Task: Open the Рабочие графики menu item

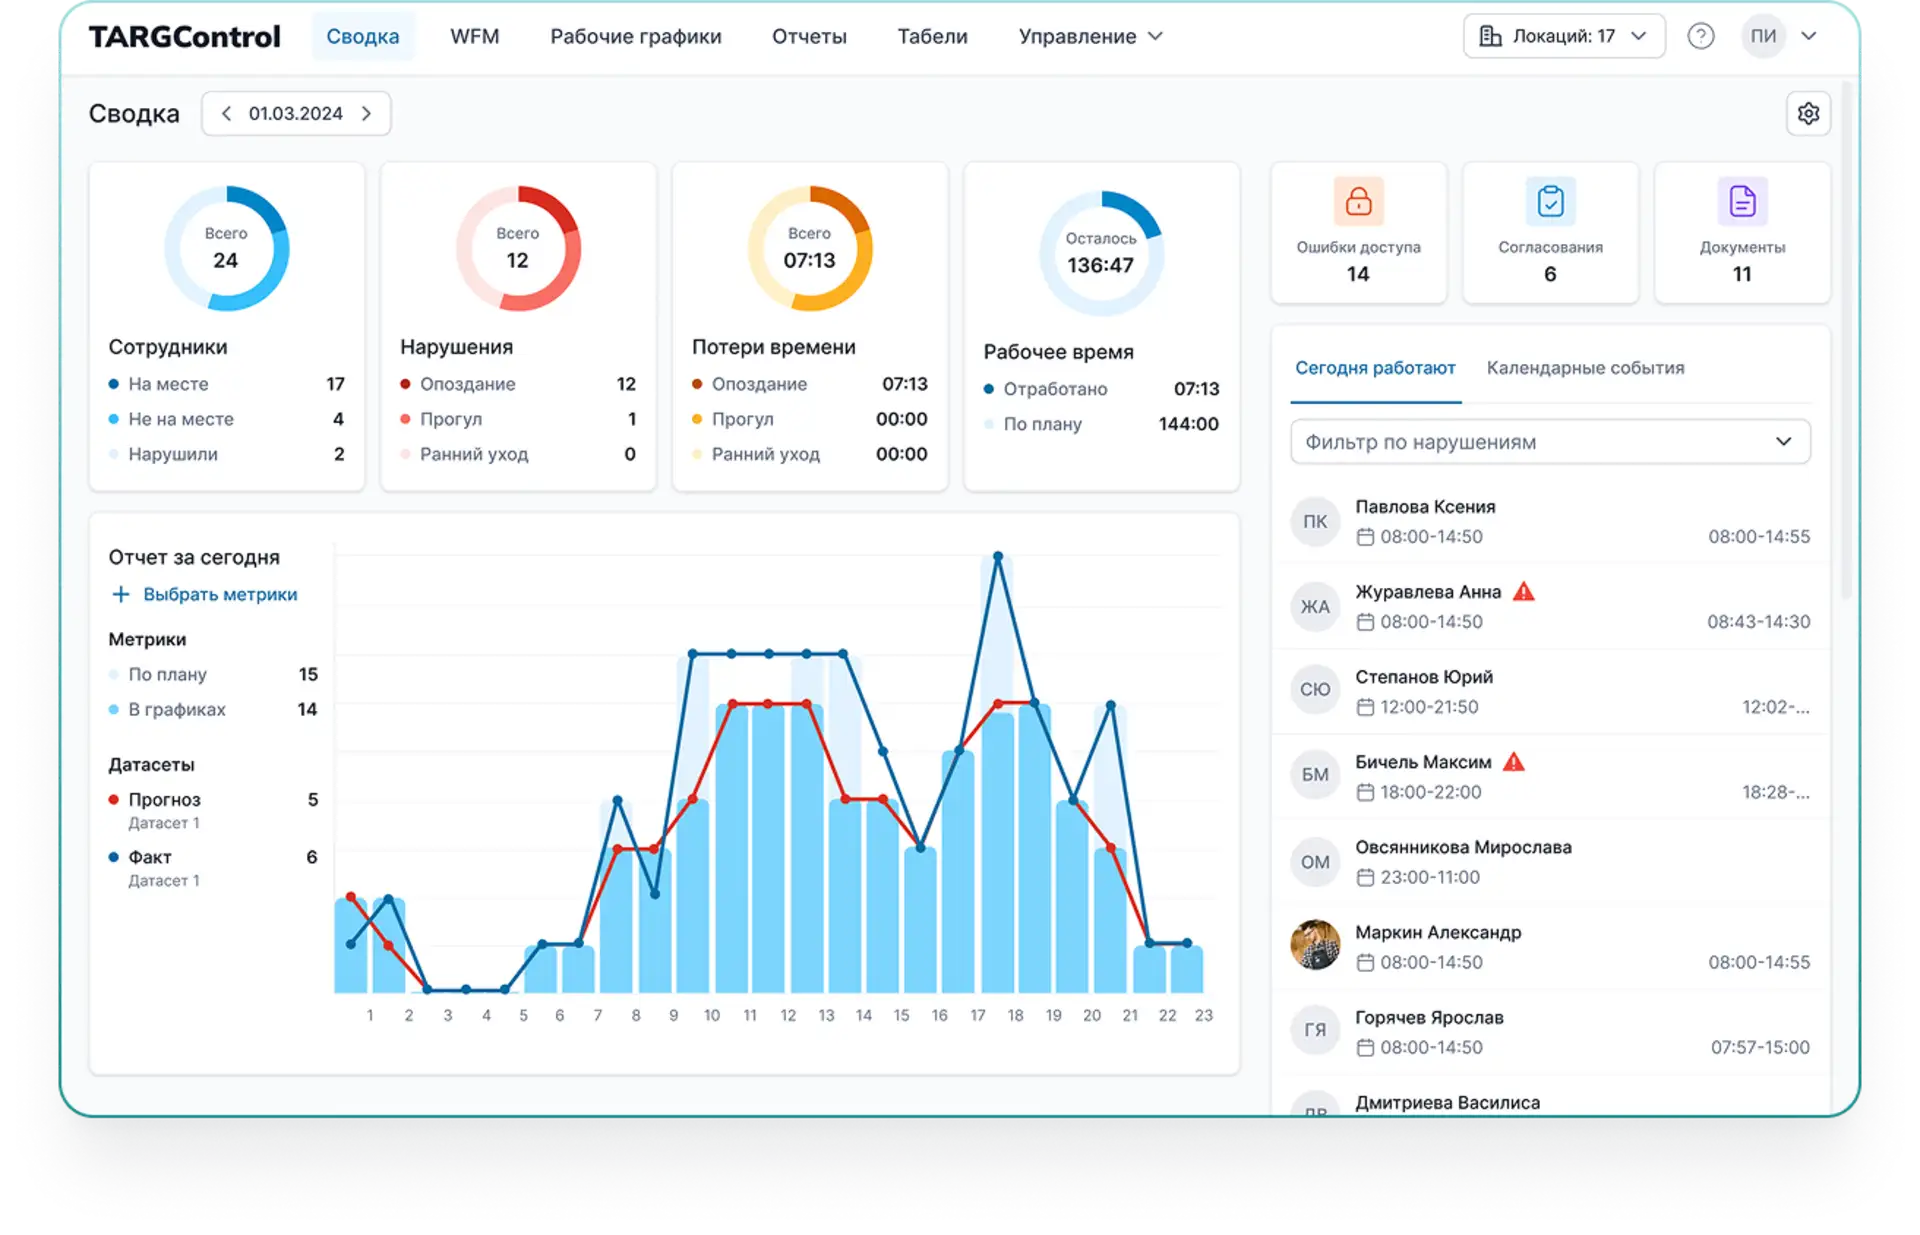Action: 635,36
